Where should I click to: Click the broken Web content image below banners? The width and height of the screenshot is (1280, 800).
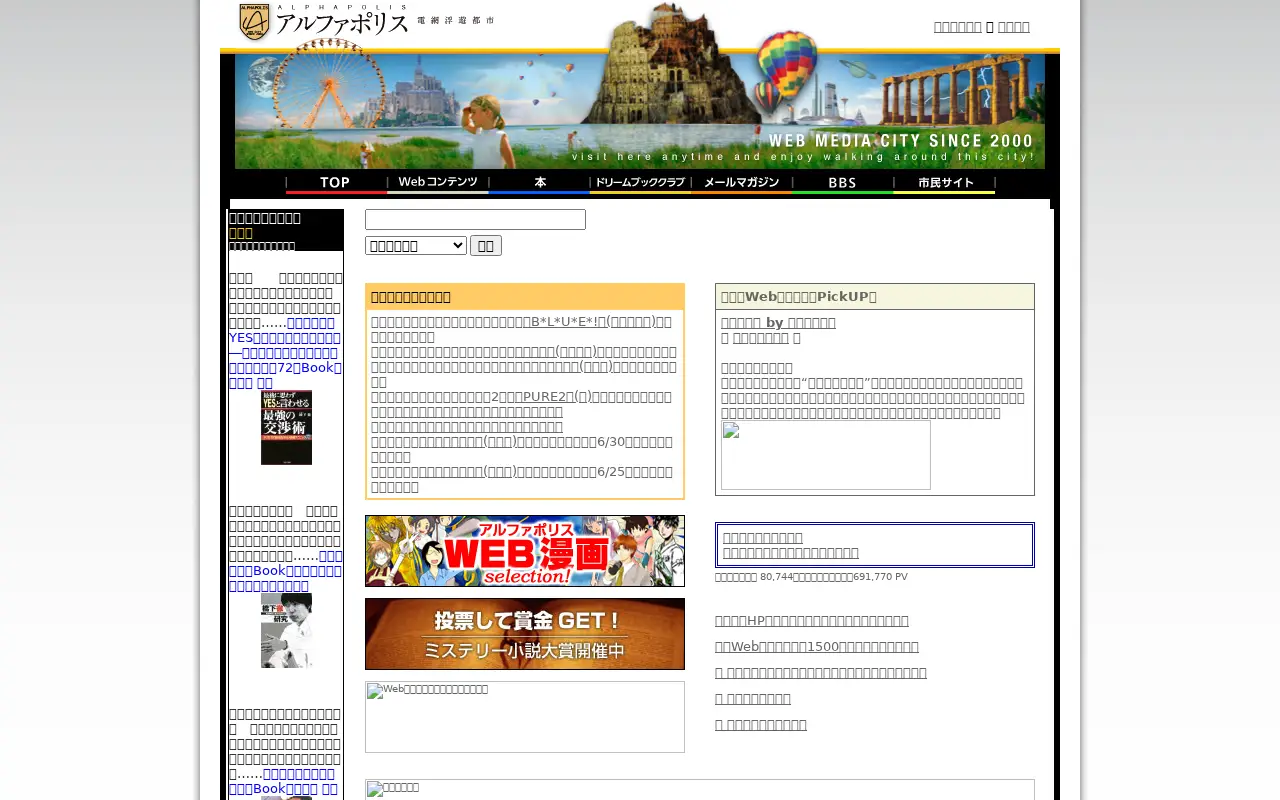(x=525, y=717)
